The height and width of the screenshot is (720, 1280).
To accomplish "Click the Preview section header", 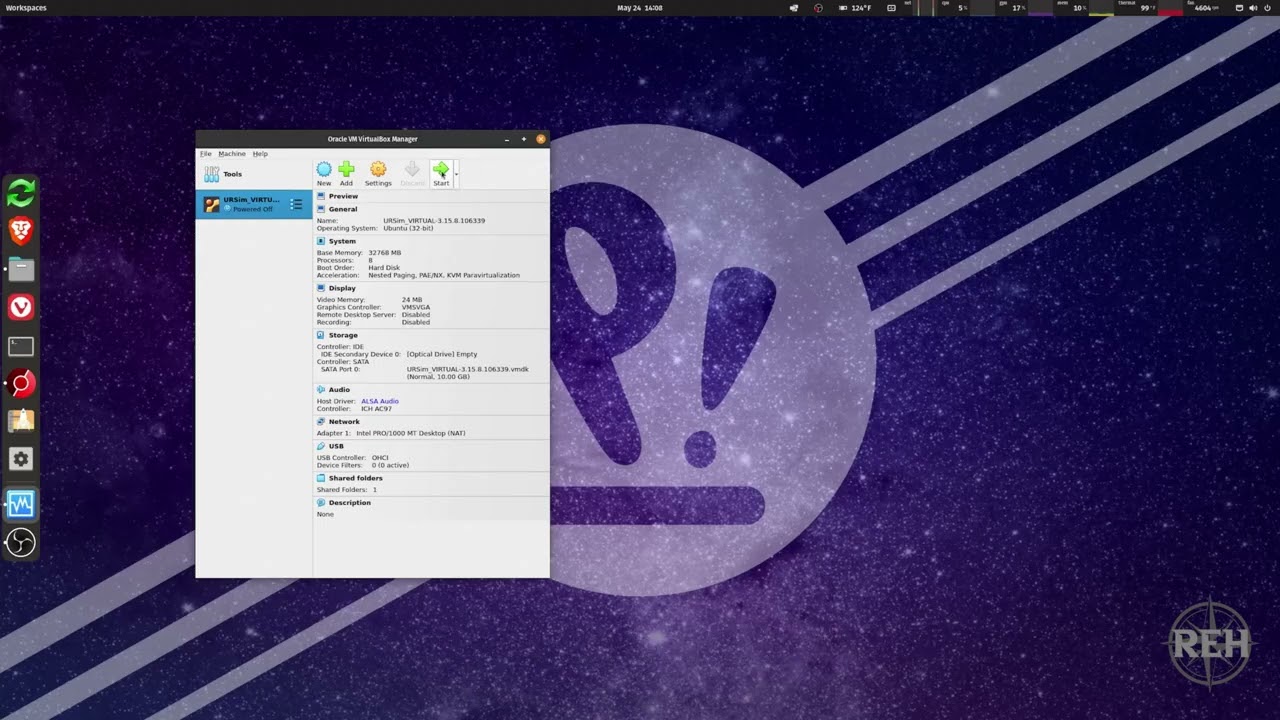I will 343,196.
